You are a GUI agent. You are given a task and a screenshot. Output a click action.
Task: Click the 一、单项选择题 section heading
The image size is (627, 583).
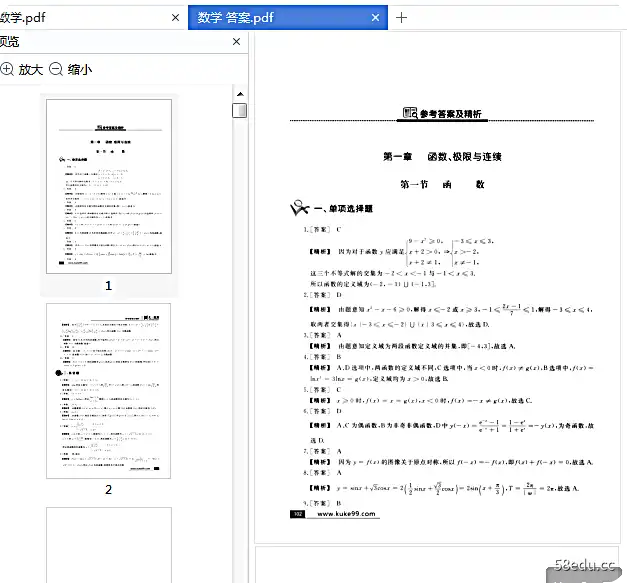(x=343, y=209)
